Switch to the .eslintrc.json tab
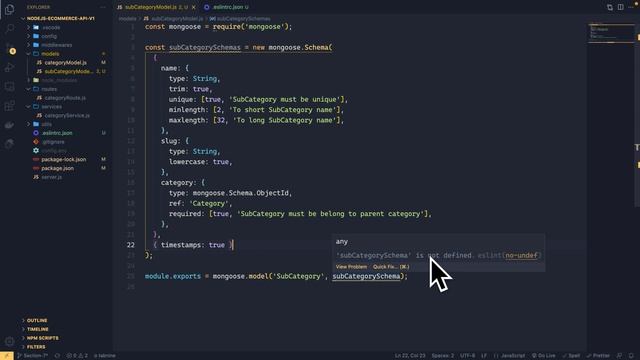Screen dimensions: 640x360 click(227, 7)
